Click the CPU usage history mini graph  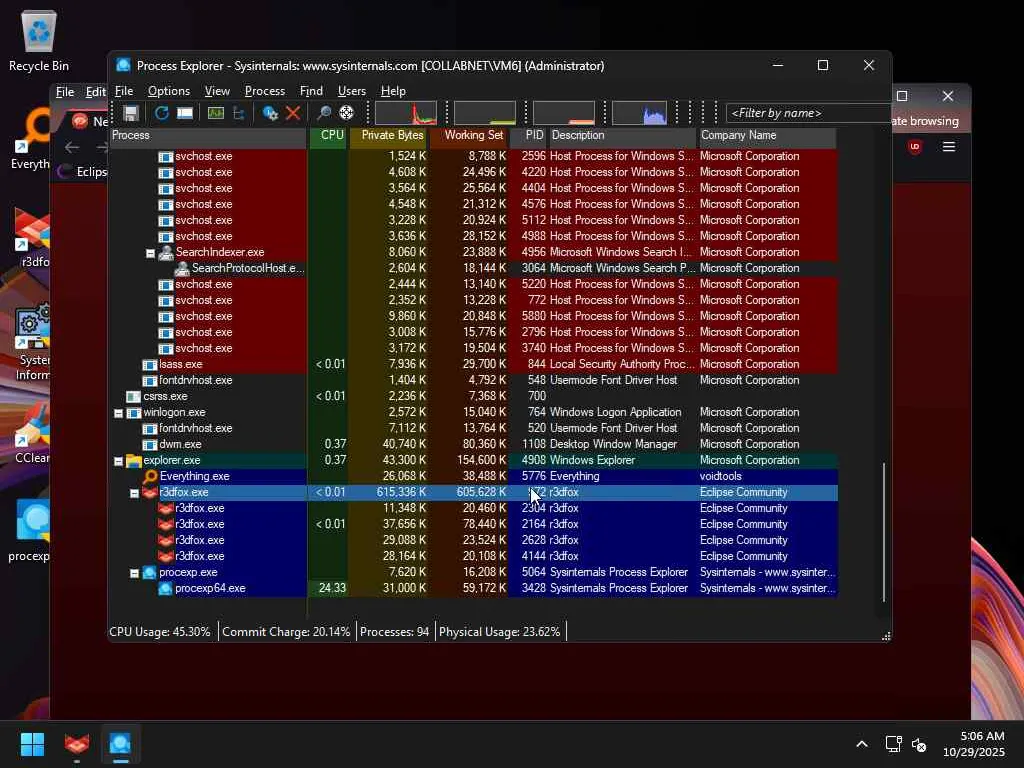coord(406,113)
